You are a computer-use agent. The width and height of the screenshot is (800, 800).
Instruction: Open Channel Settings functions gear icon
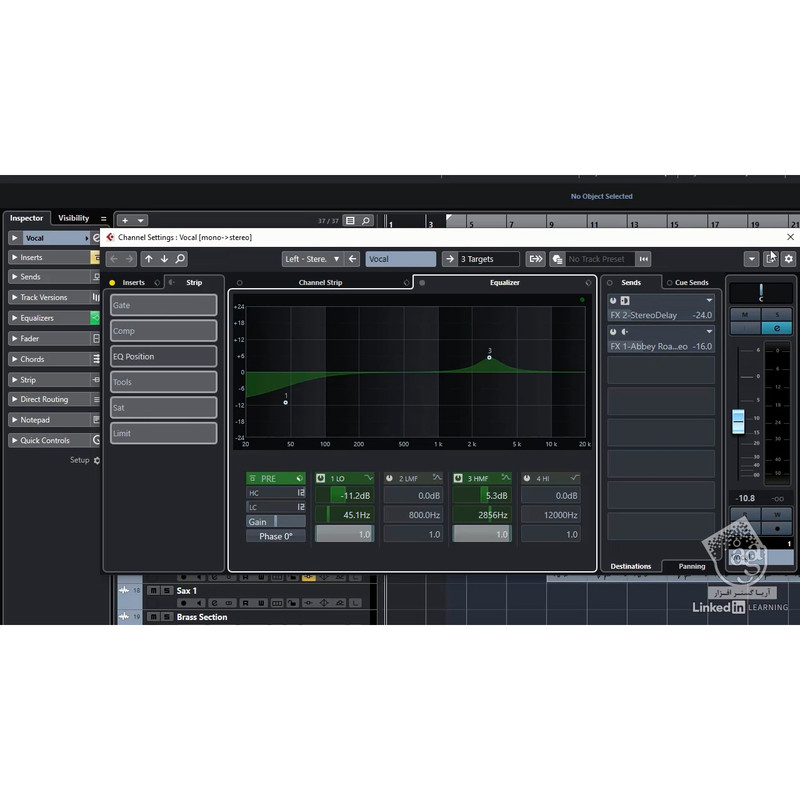[x=788, y=259]
